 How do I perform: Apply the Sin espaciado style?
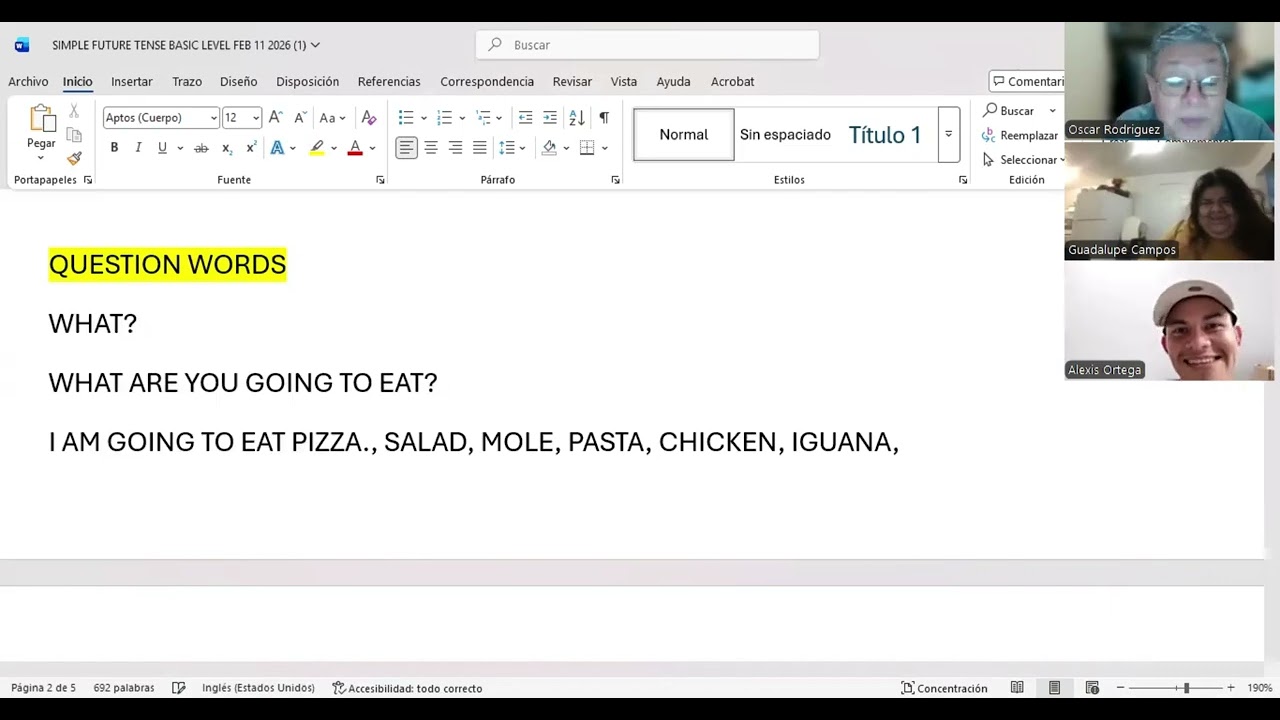point(785,135)
